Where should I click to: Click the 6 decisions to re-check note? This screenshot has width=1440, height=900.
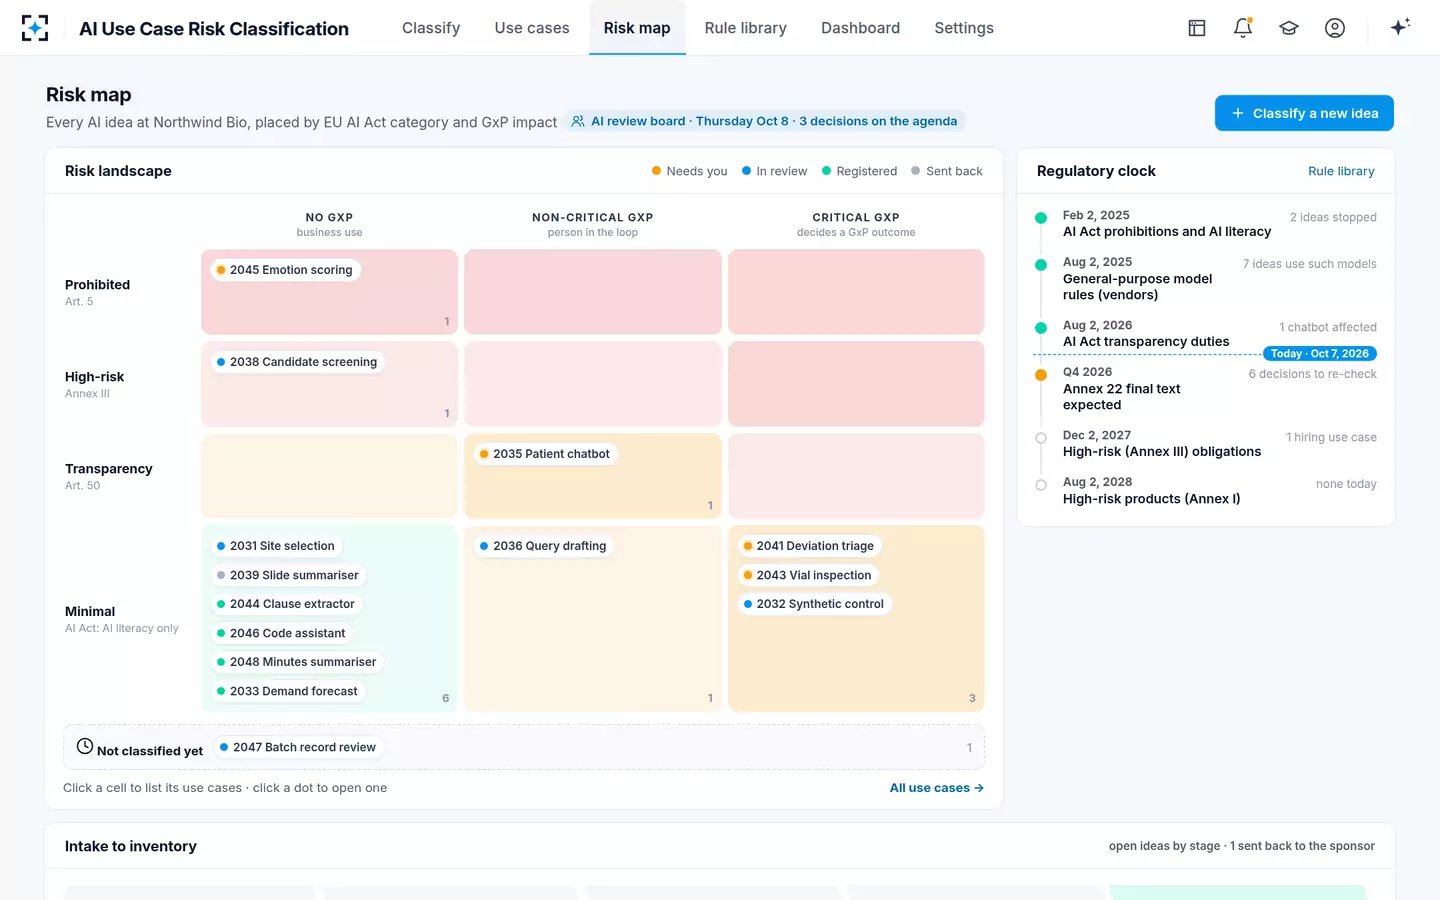pyautogui.click(x=1312, y=374)
